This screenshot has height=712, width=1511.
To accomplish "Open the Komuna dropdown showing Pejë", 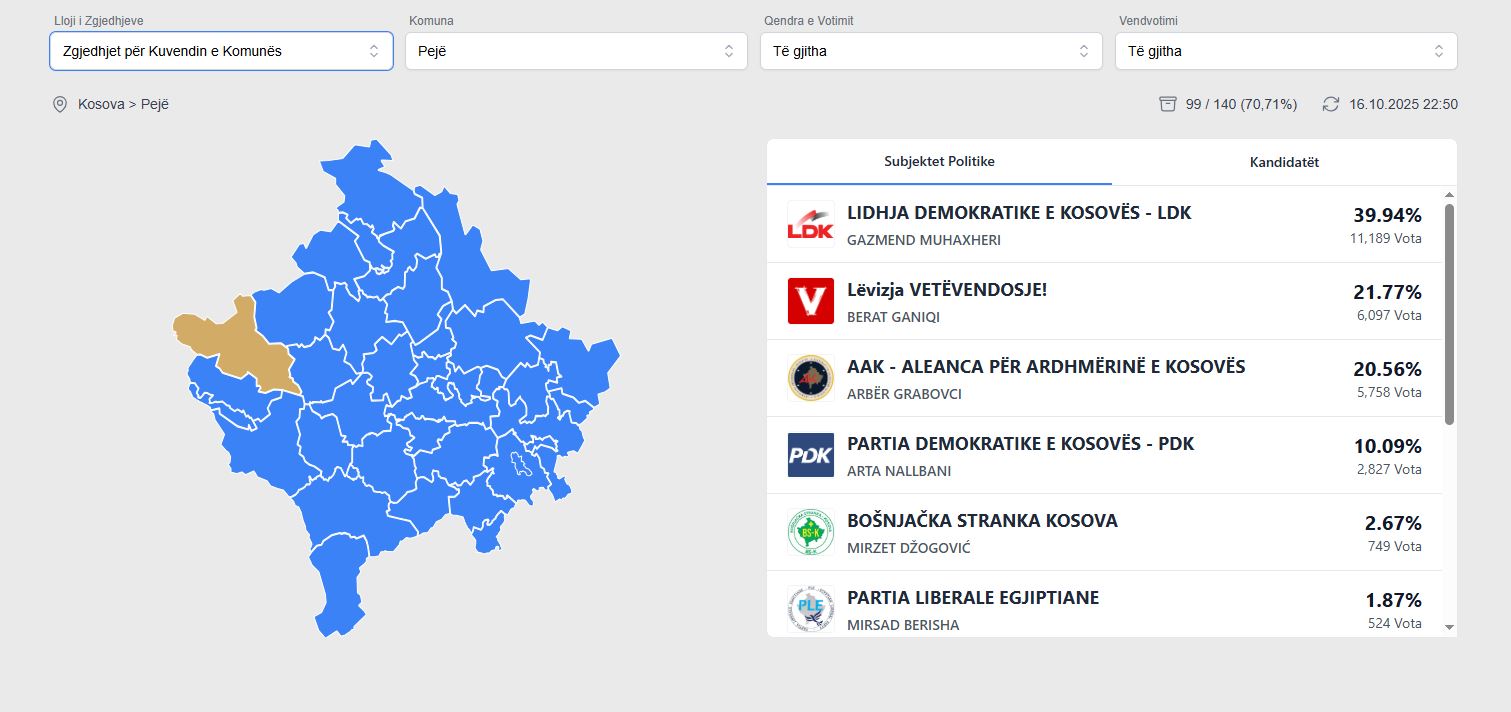I will click(x=576, y=51).
